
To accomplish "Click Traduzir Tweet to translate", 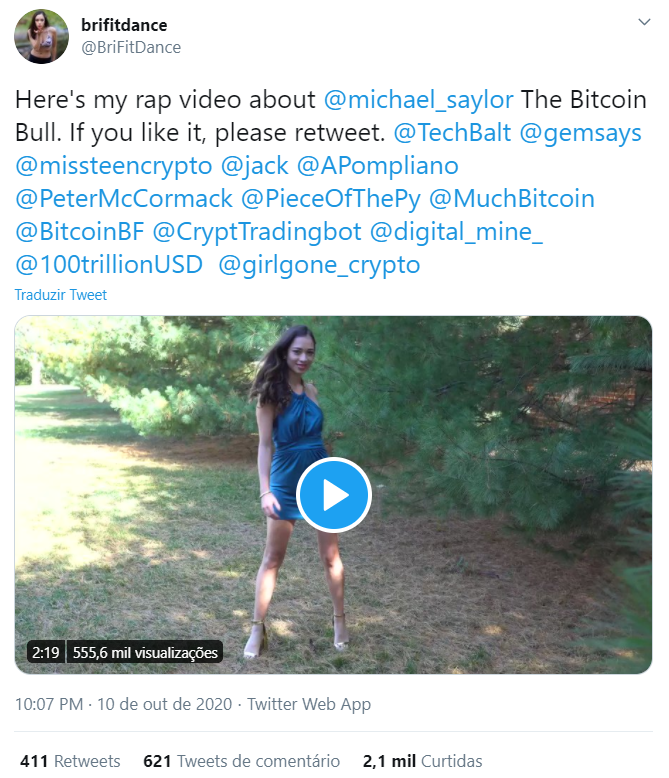I will point(61,295).
